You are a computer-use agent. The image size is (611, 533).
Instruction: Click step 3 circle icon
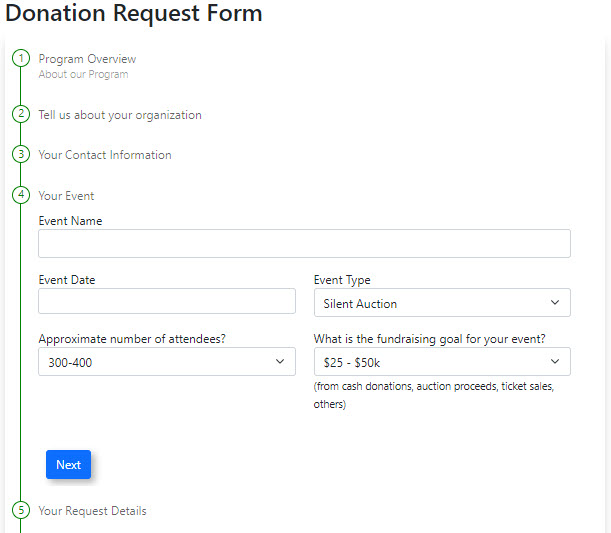(x=21, y=155)
